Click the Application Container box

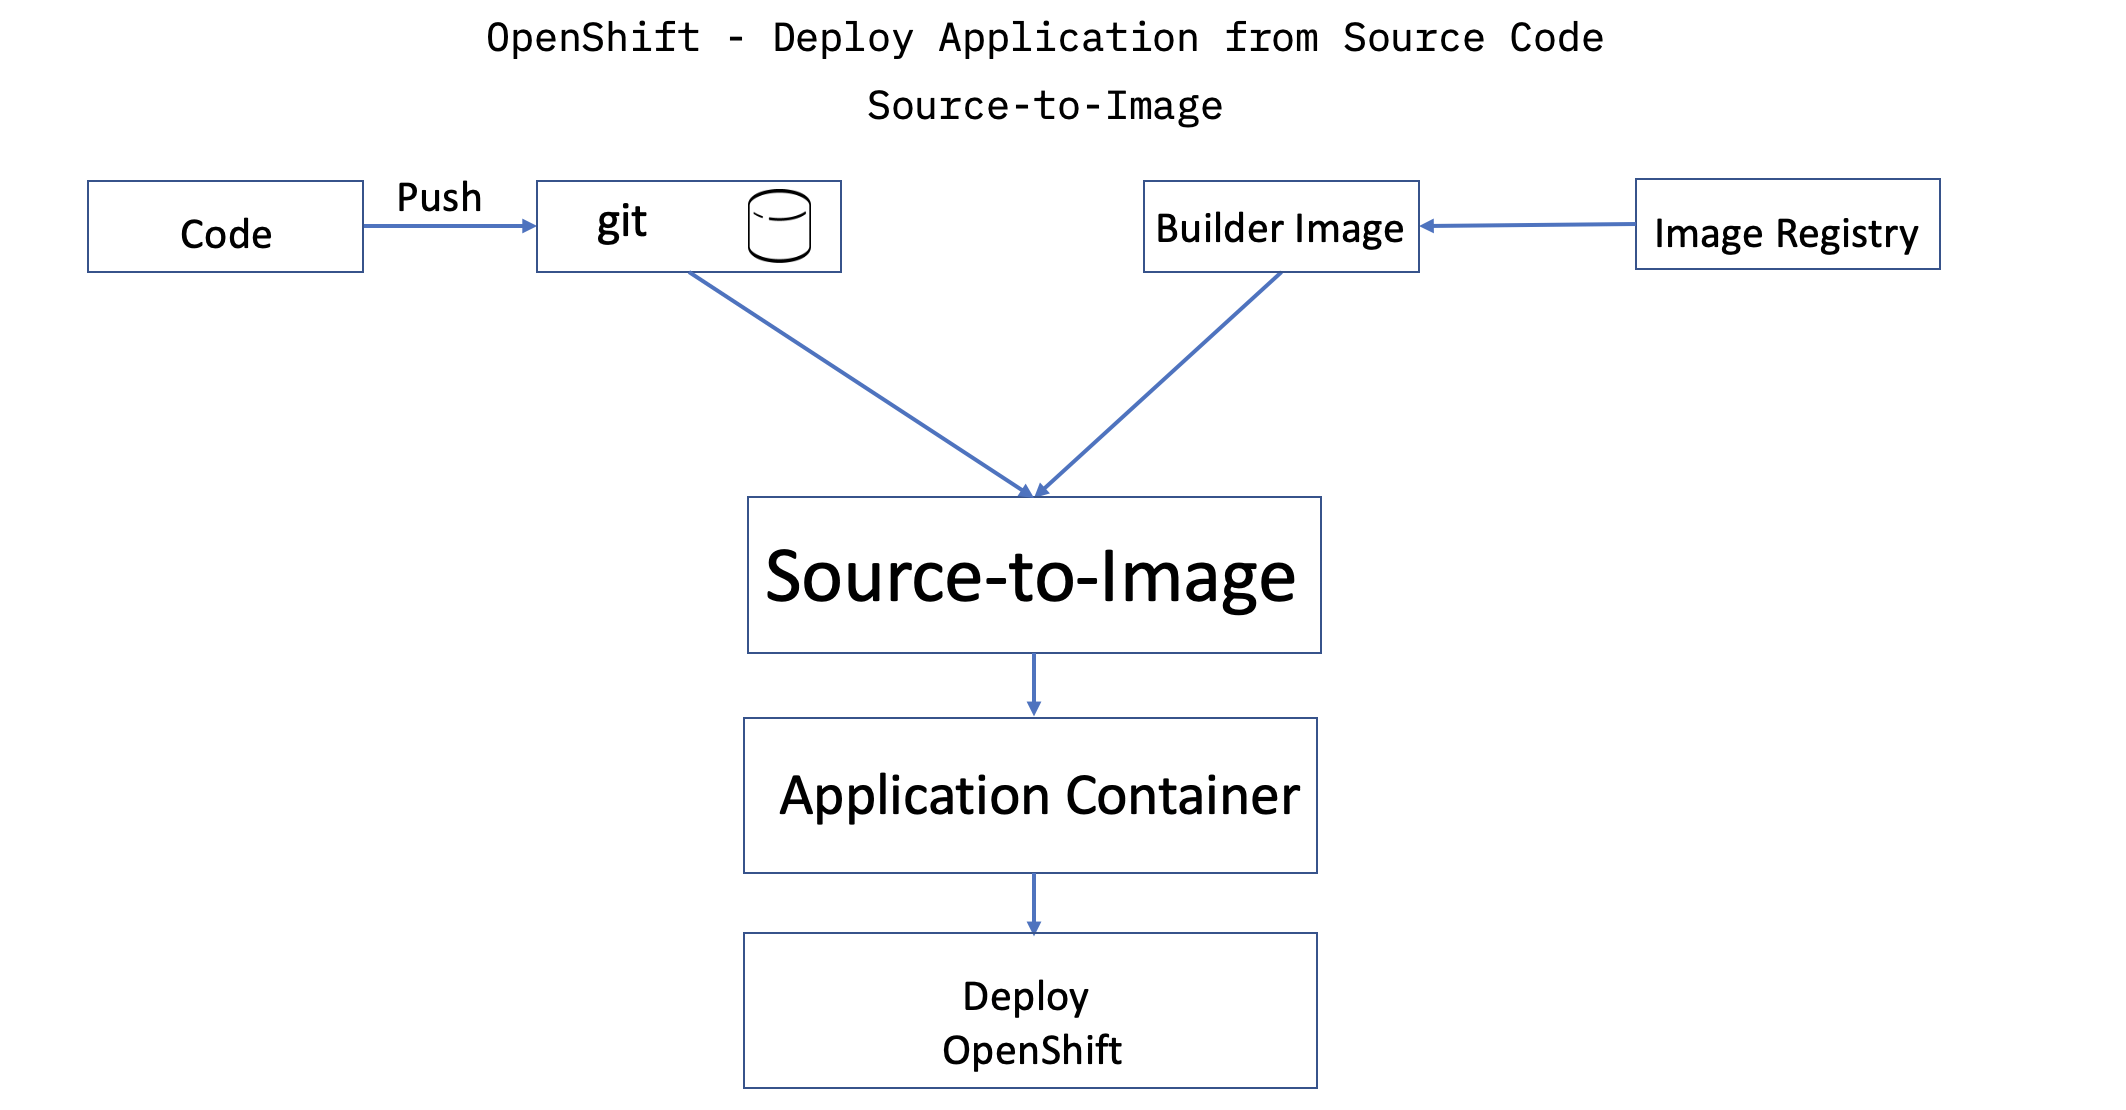(x=1030, y=795)
